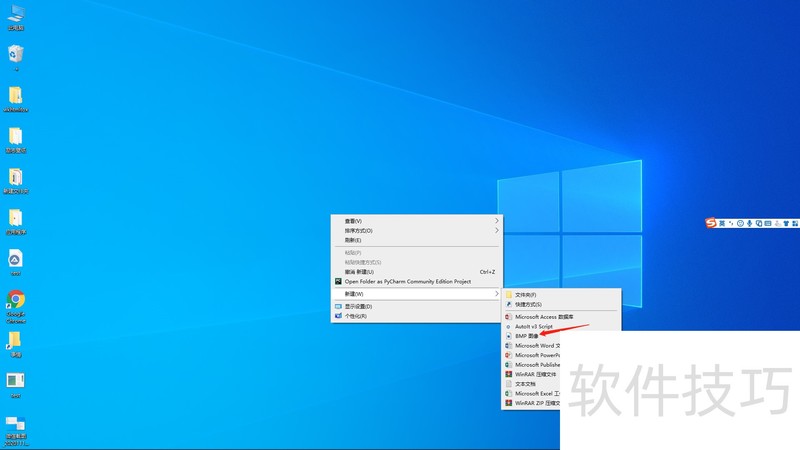
Task: Select 刷新(E) in the context menu
Action: pos(353,240)
